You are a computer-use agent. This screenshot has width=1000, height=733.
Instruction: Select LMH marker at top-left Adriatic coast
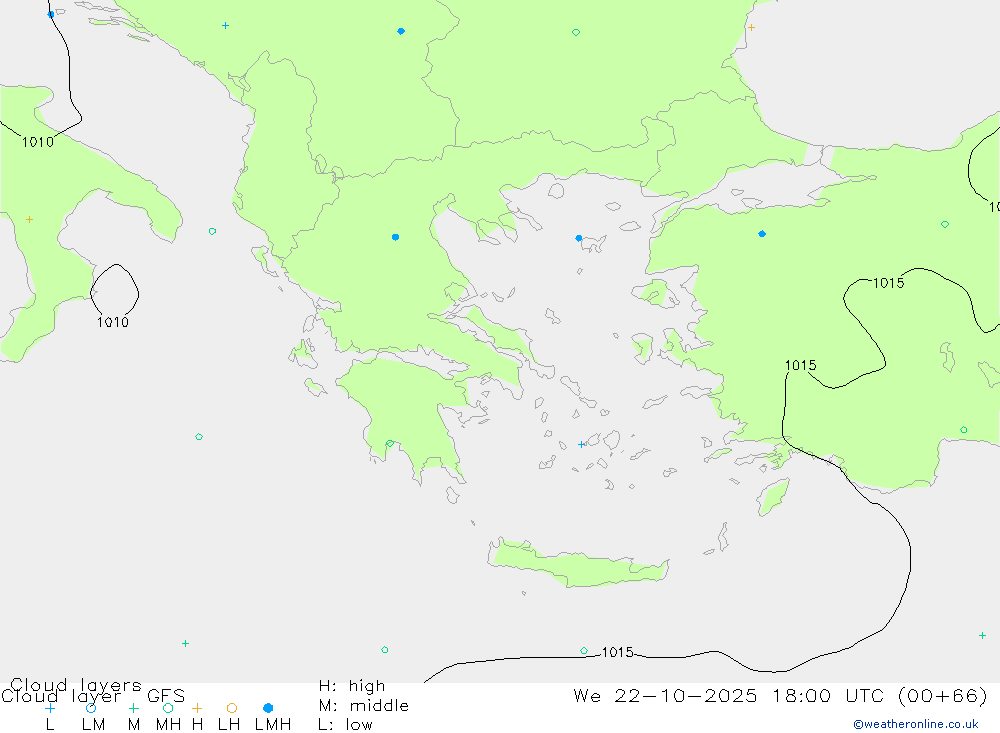pos(51,14)
